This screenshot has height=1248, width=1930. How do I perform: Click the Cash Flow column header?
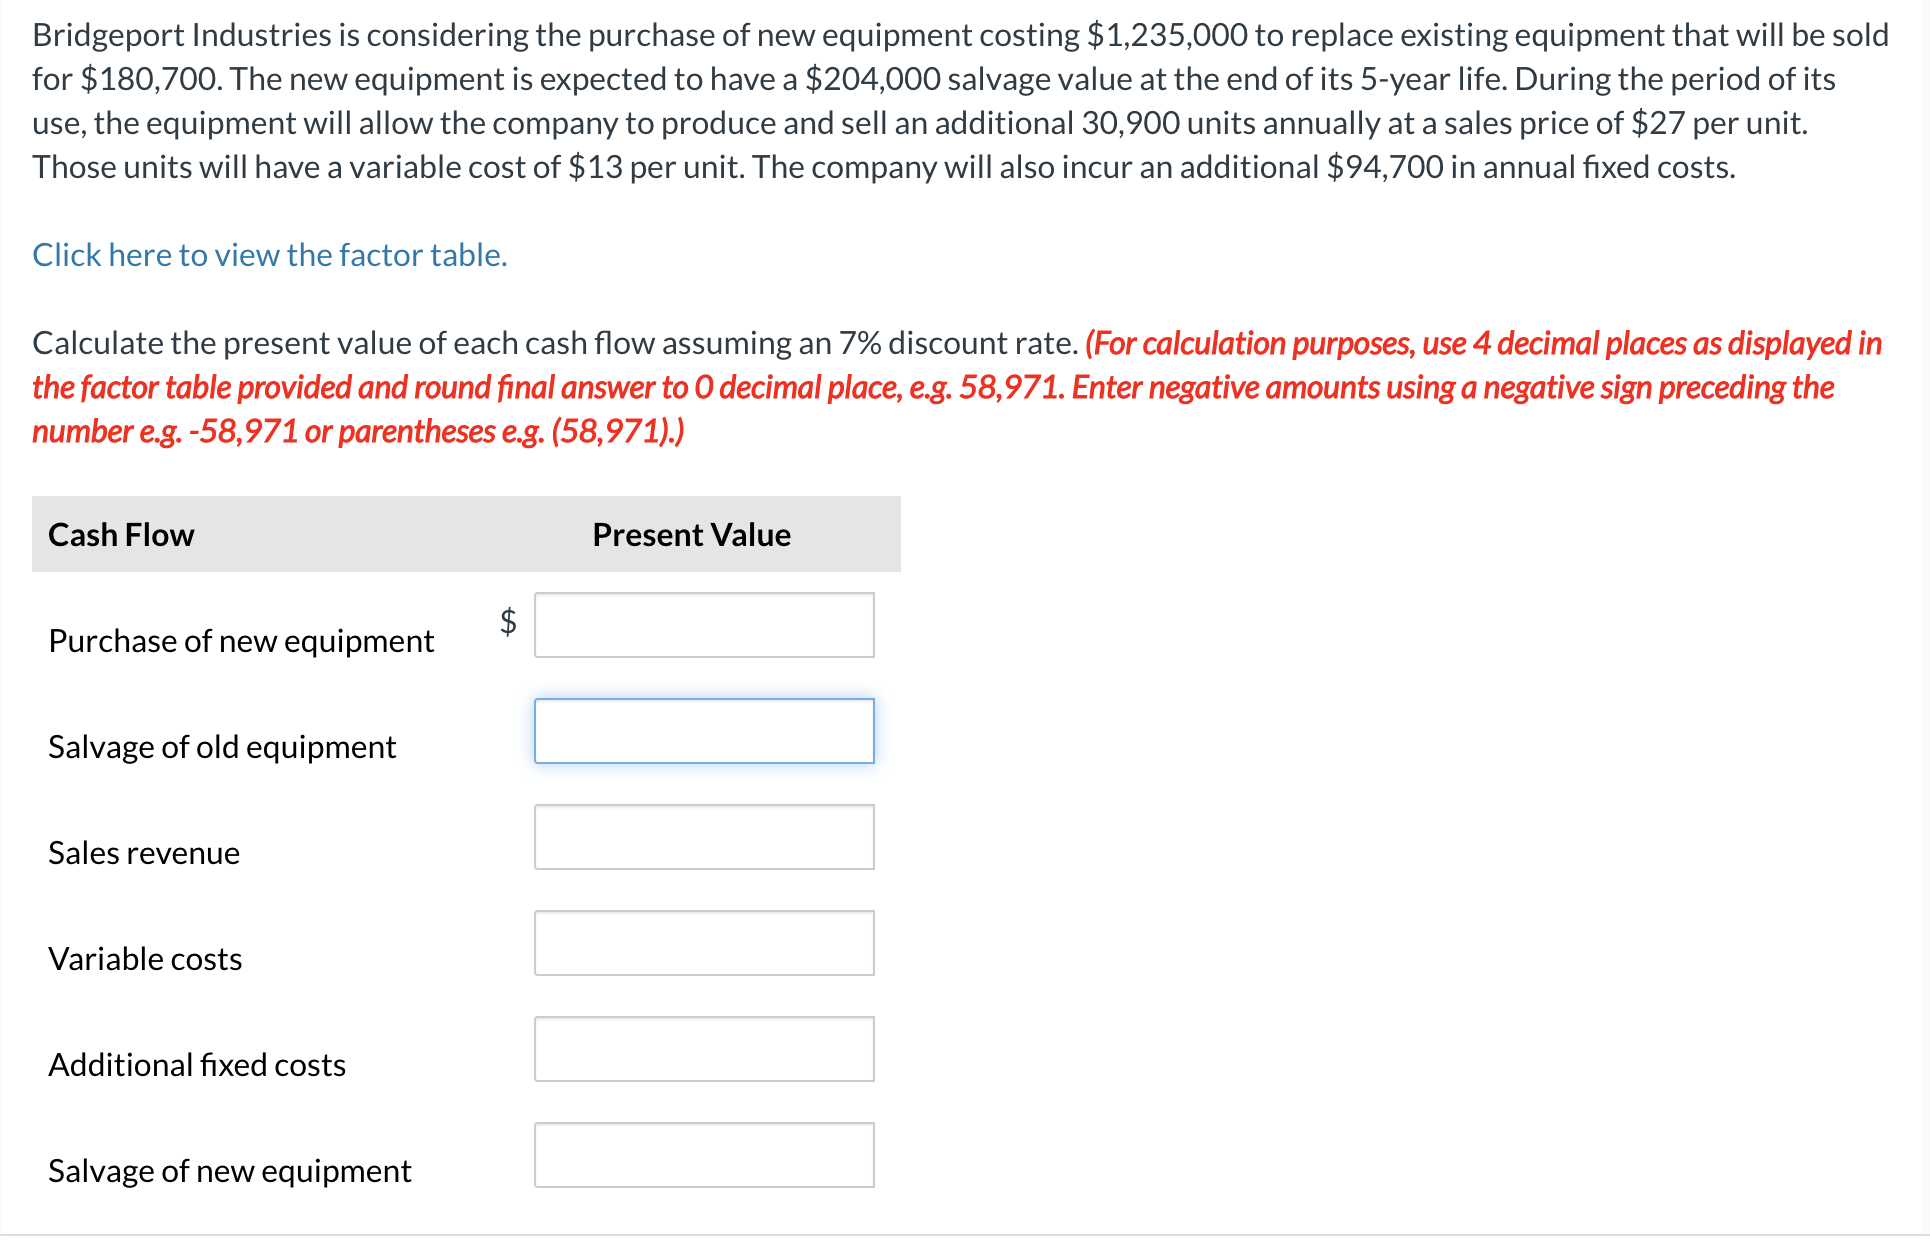pyautogui.click(x=120, y=534)
